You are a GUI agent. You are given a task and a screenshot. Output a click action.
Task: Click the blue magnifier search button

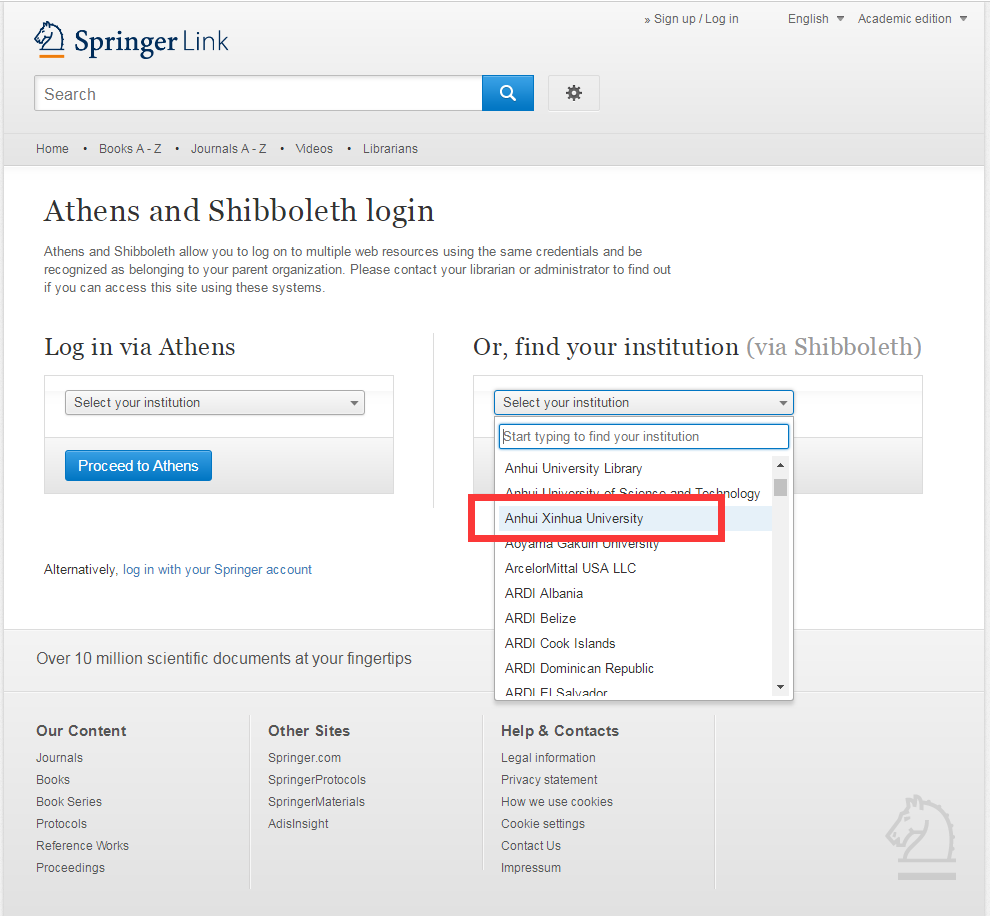point(508,93)
